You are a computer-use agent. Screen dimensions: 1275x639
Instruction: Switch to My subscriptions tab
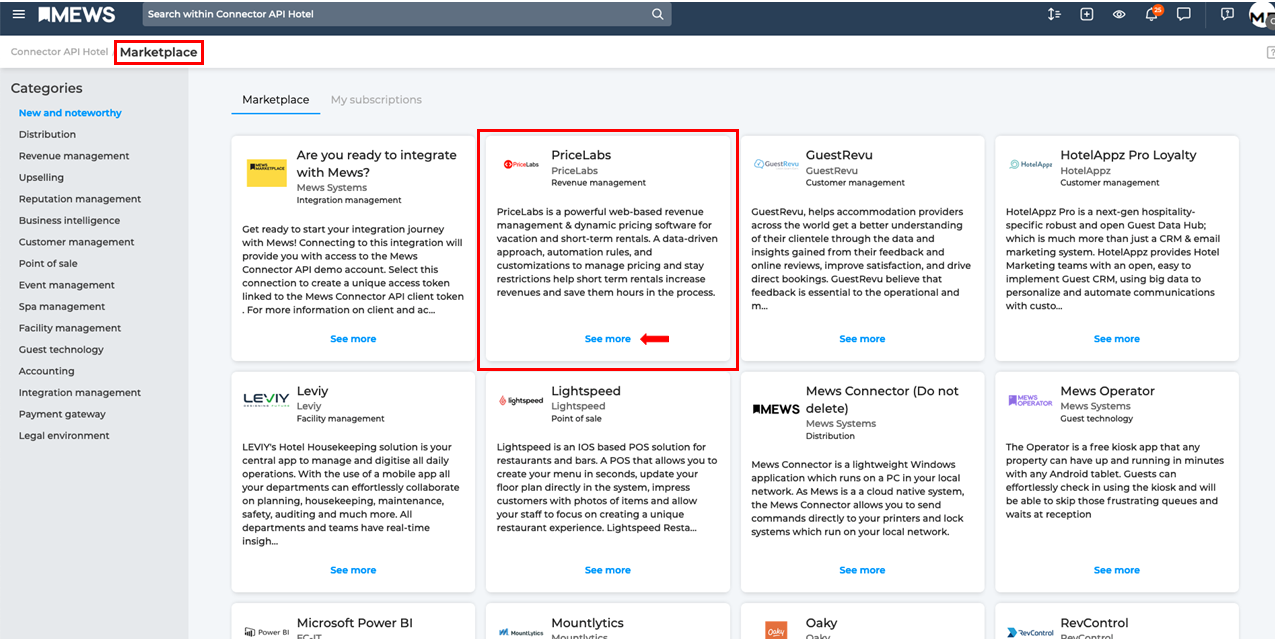coord(376,100)
